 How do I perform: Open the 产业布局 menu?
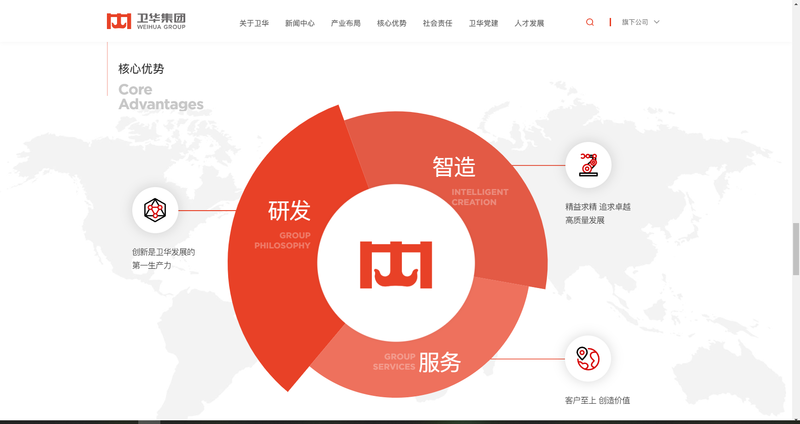(x=346, y=23)
